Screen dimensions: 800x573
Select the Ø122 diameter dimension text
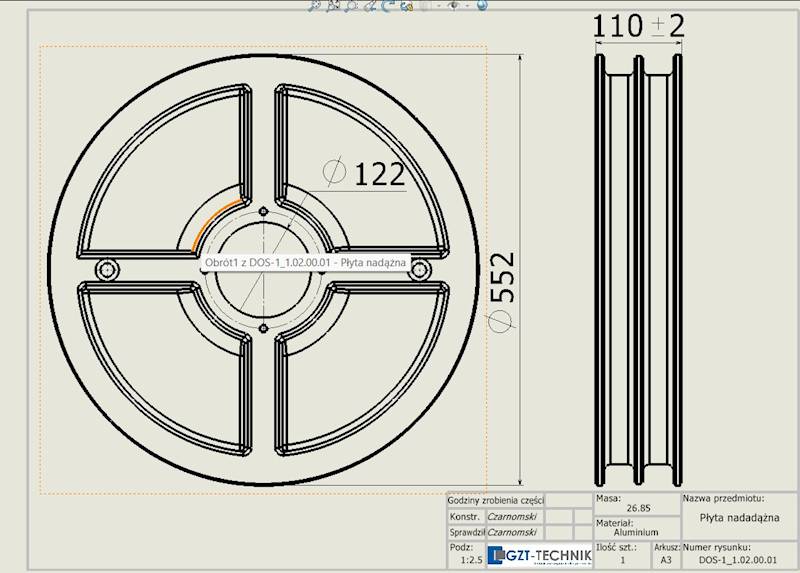point(379,174)
